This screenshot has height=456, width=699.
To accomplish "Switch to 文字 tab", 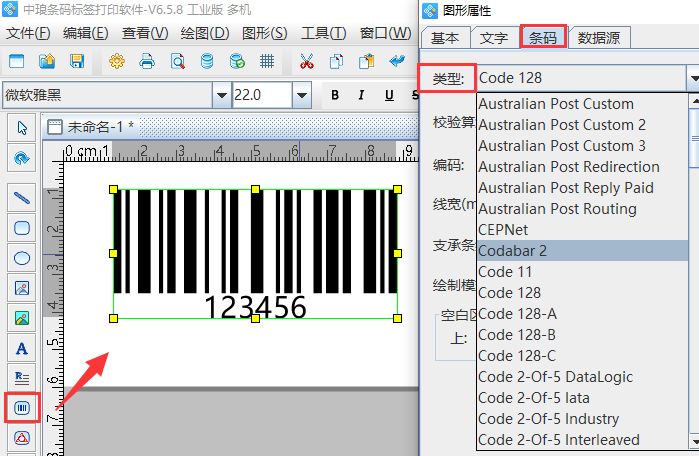I will [494, 37].
